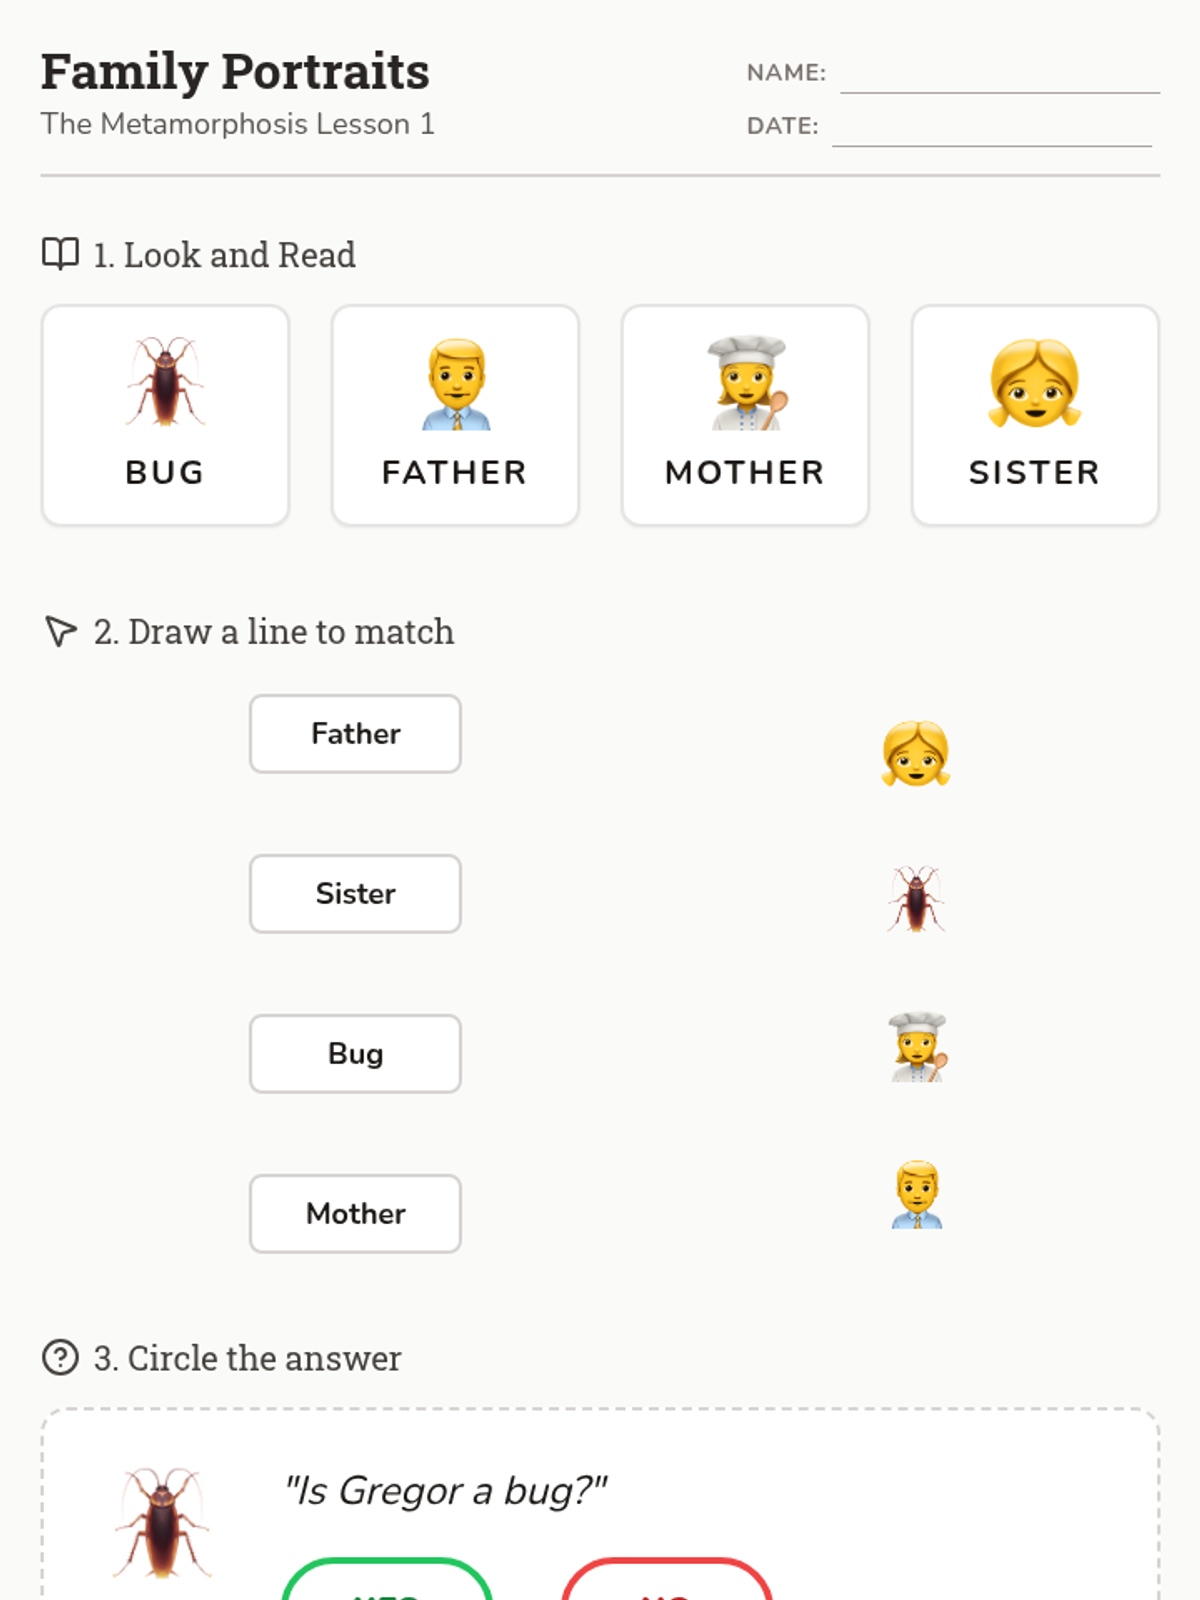
Task: Click the pointer icon beside Draw a line
Action: pos(61,631)
